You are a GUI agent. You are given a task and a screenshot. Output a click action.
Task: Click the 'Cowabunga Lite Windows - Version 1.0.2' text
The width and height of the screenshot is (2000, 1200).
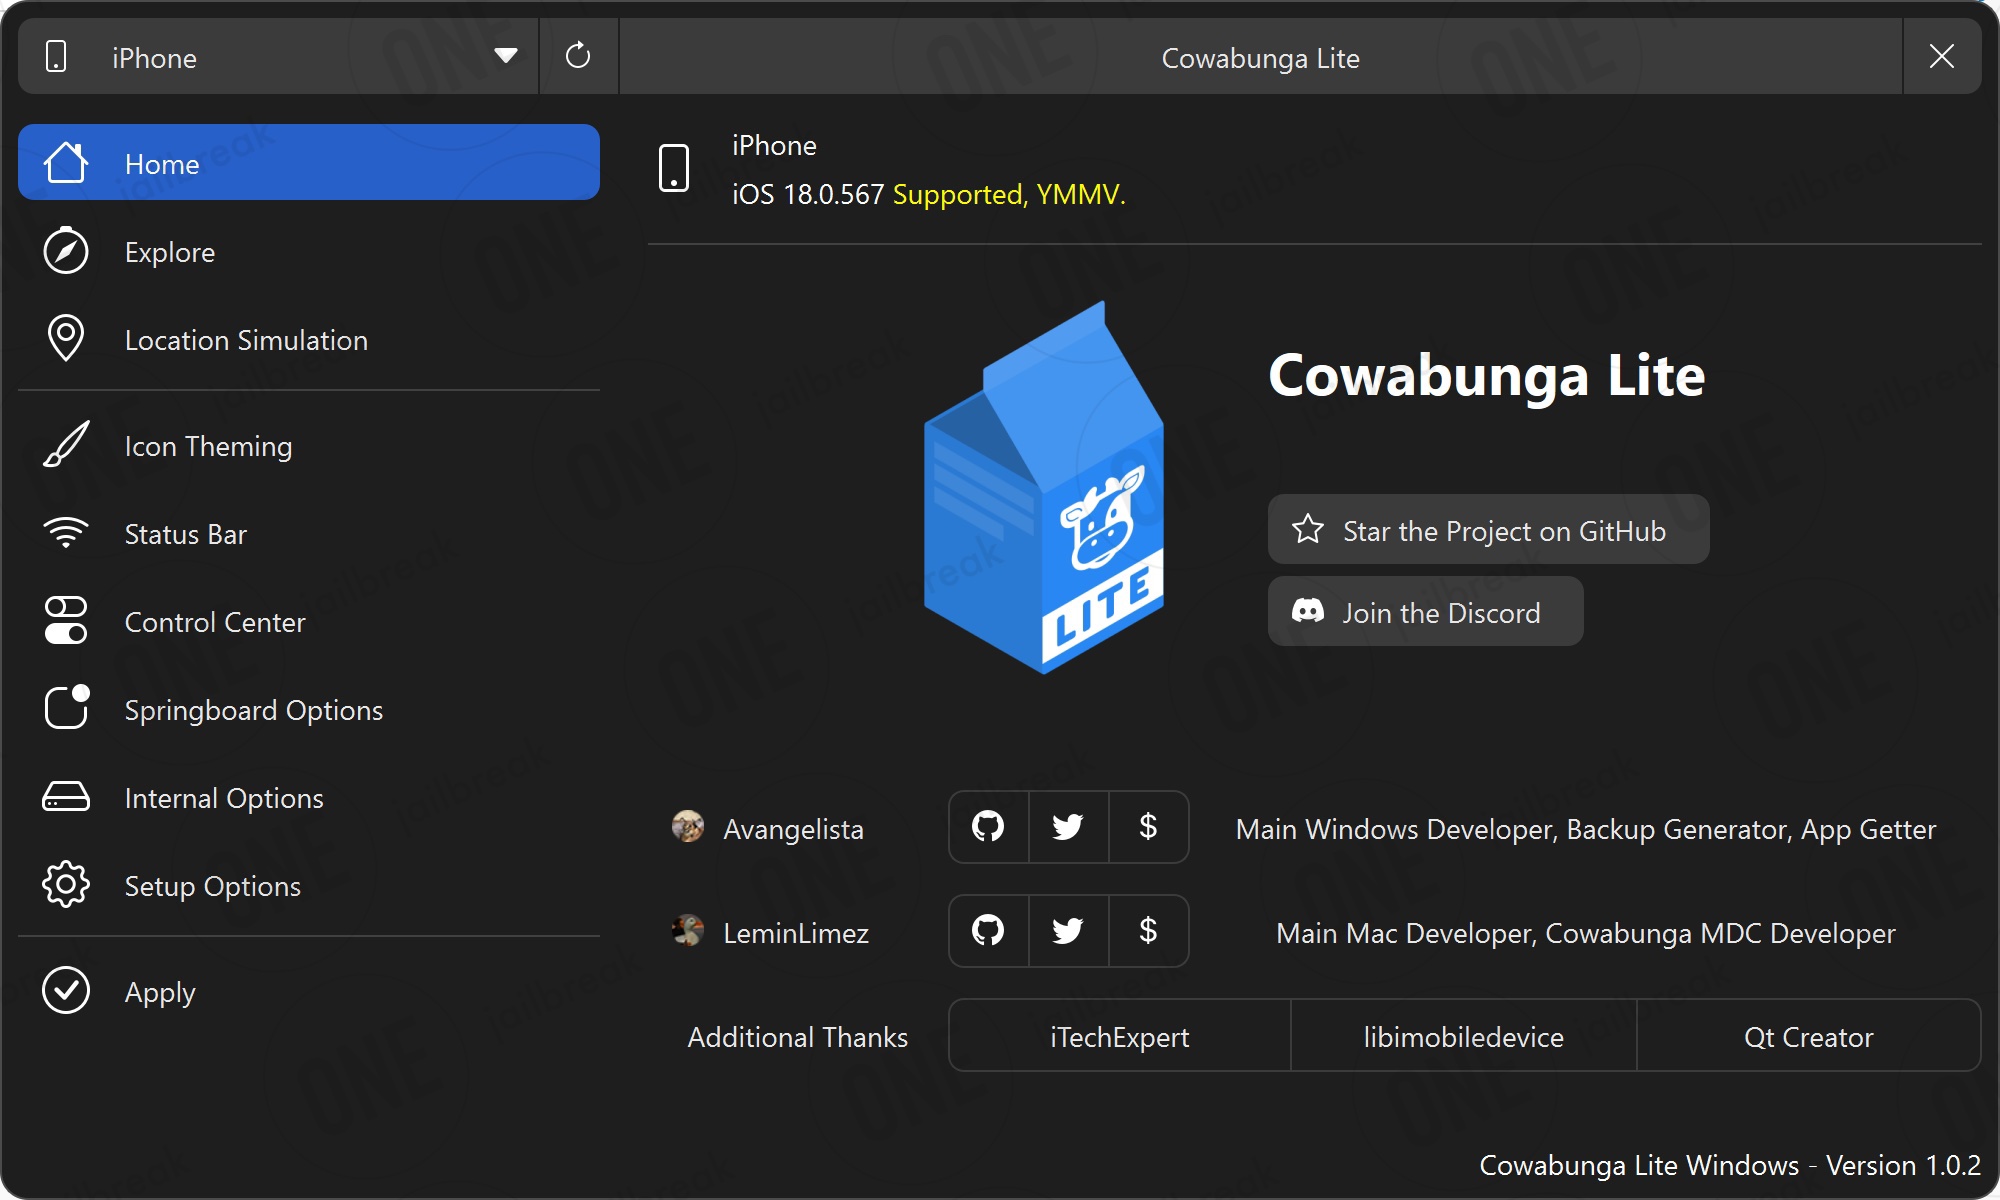[x=1730, y=1165]
